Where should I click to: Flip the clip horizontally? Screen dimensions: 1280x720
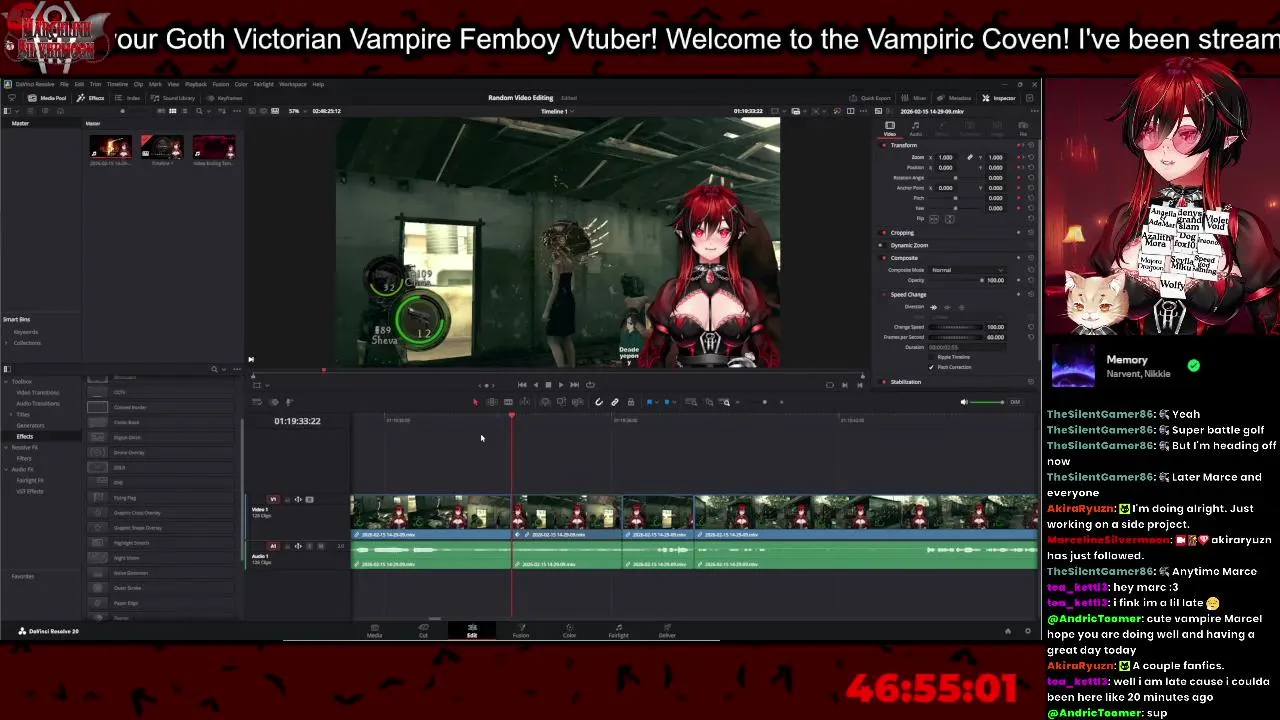click(934, 218)
